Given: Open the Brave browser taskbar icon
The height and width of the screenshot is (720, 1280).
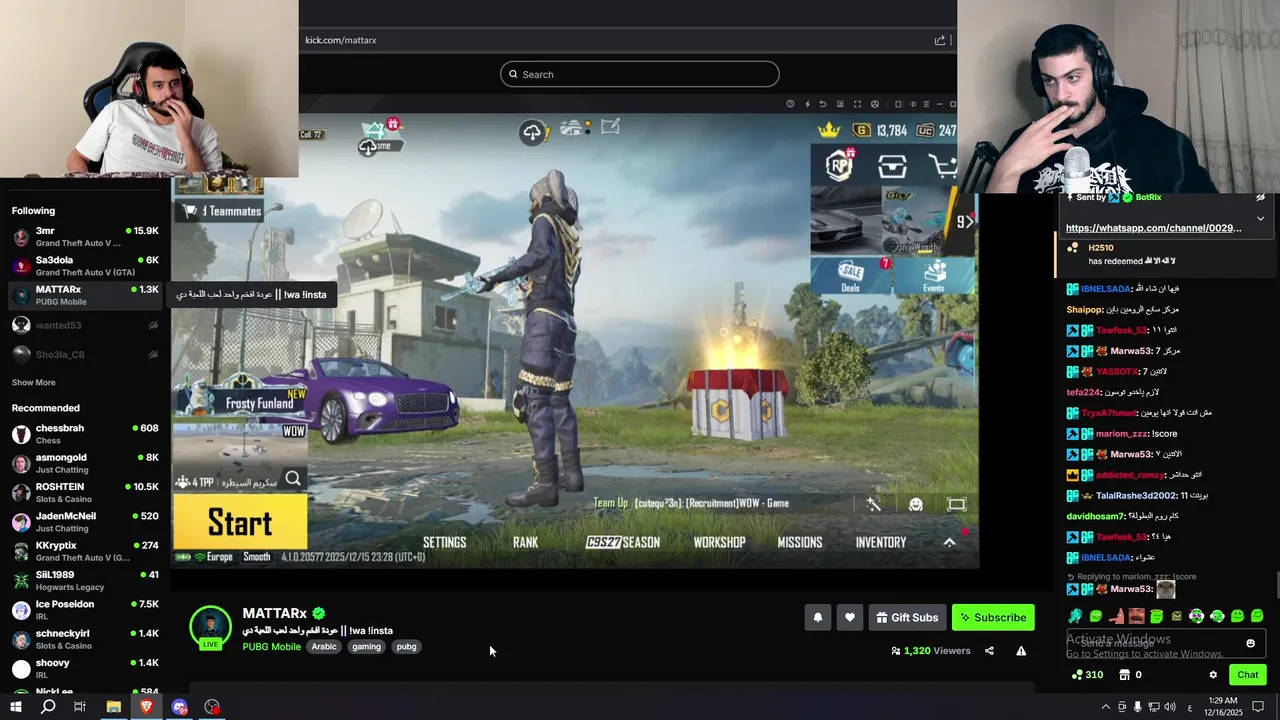Looking at the screenshot, I should 146,707.
